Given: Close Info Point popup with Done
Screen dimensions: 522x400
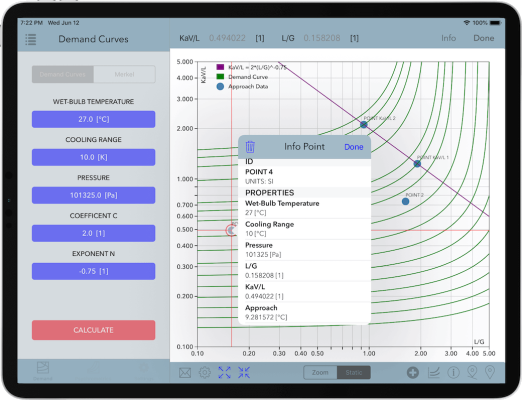Looking at the screenshot, I should coord(354,147).
